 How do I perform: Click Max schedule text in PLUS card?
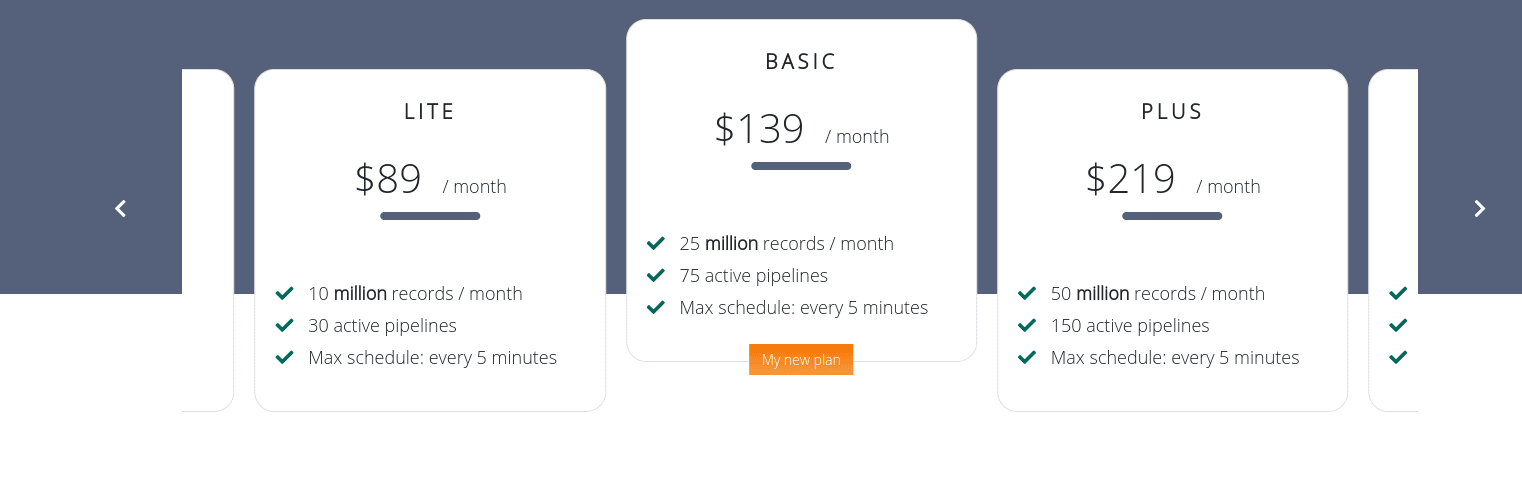click(1175, 357)
